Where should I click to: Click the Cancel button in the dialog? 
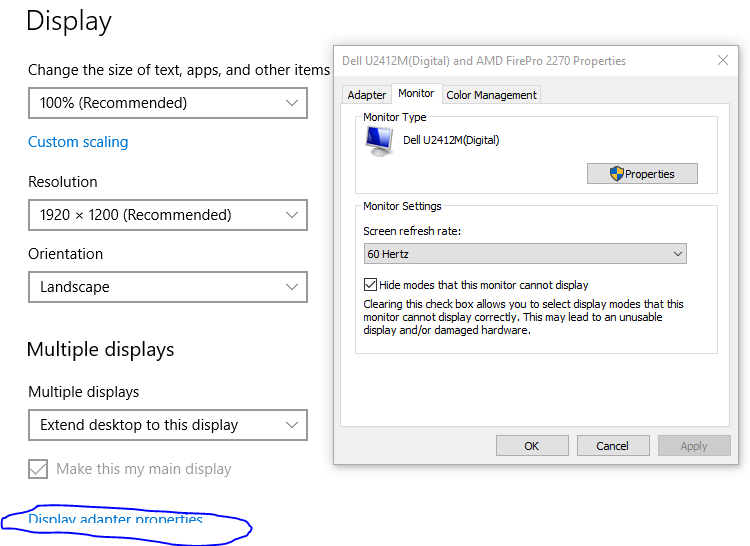point(613,446)
